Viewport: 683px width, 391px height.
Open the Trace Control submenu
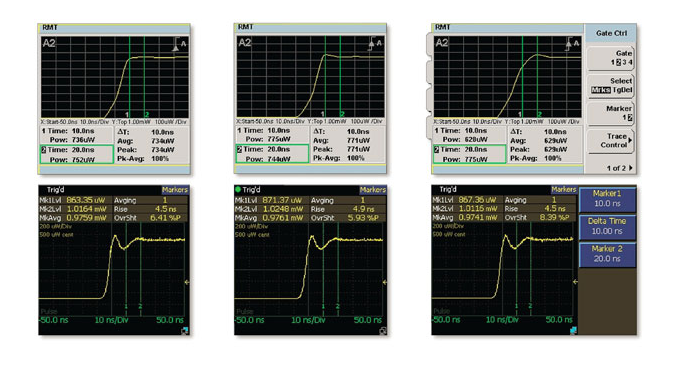(x=610, y=141)
